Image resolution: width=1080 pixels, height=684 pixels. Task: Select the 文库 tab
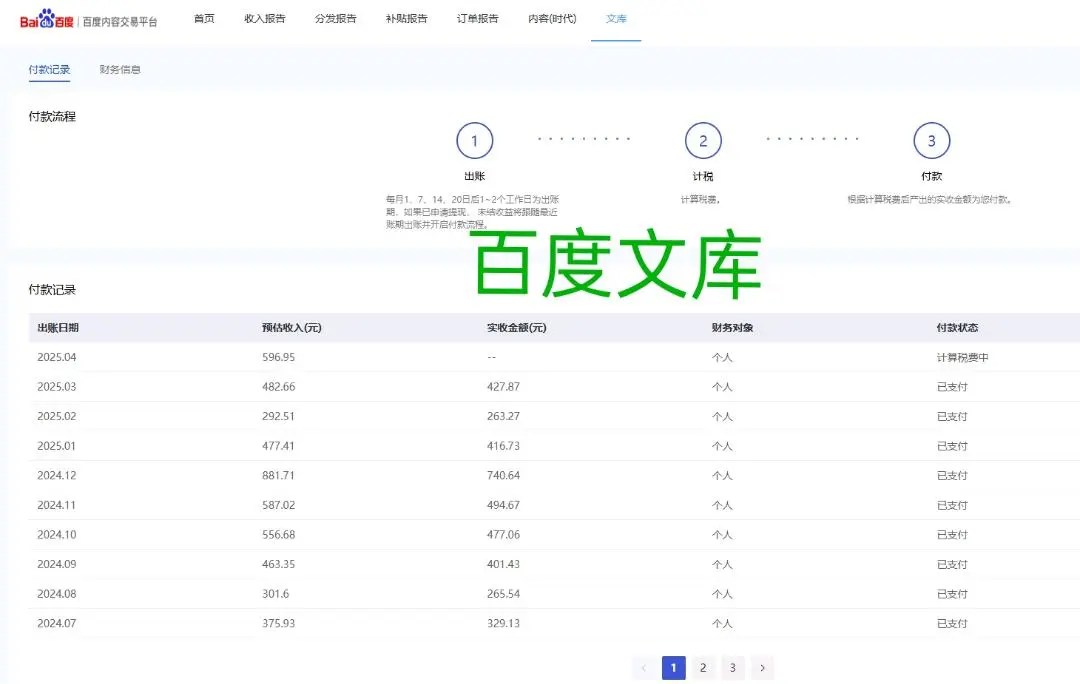(x=616, y=19)
